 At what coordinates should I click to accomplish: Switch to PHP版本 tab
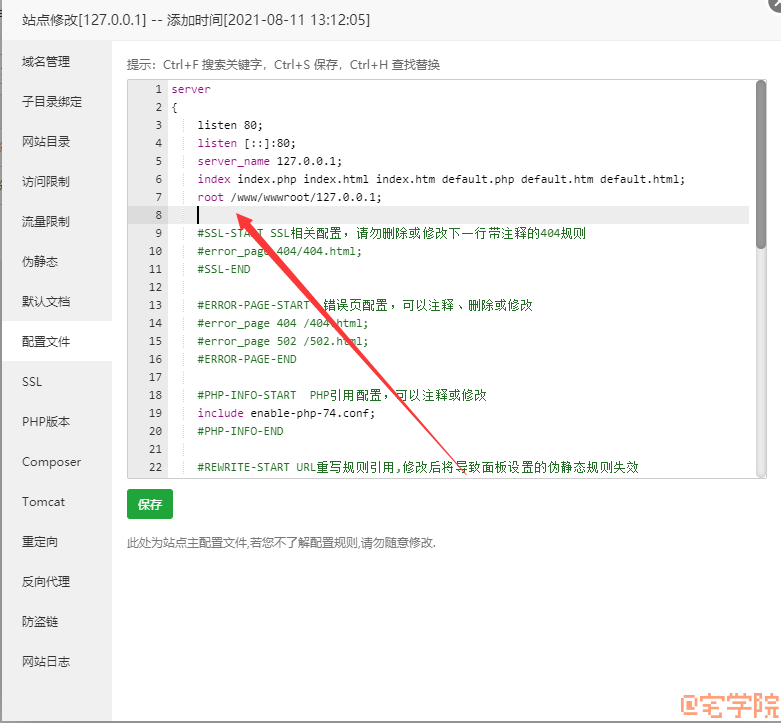[46, 422]
